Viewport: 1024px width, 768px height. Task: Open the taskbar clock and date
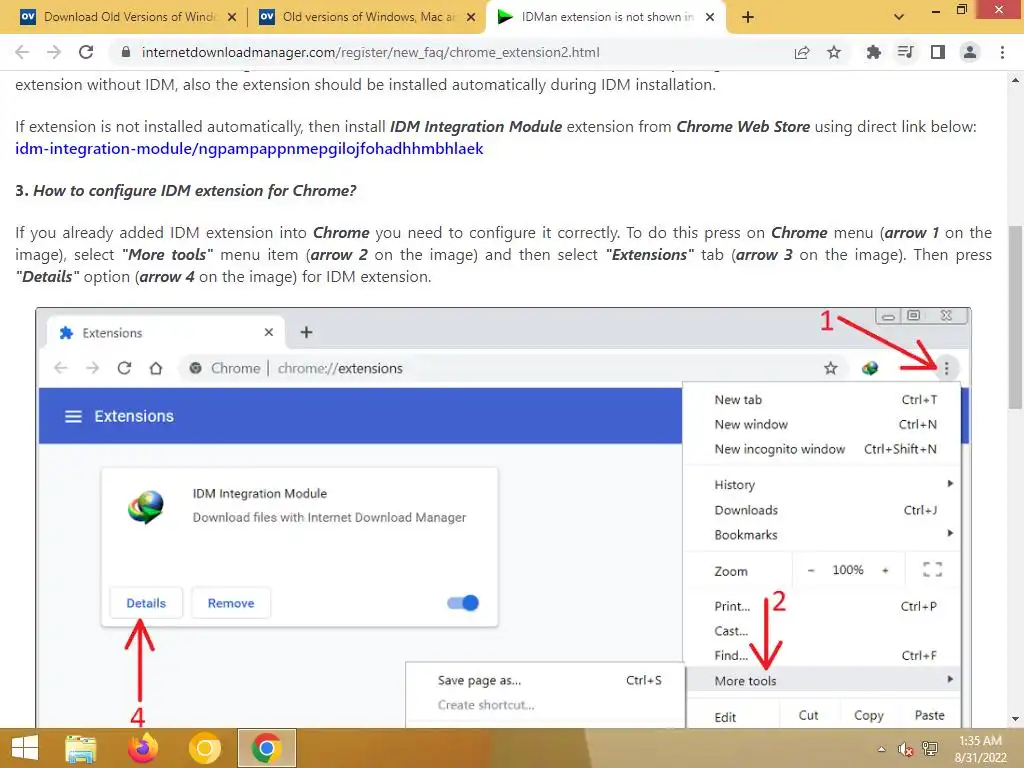coord(980,749)
